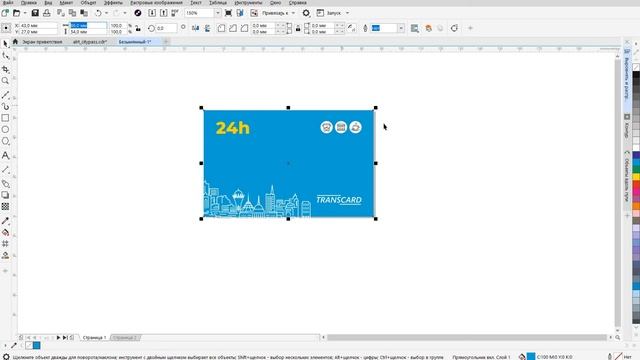This screenshot has width=640, height=360.
Task: Click the Export icon
Action: tap(163, 13)
